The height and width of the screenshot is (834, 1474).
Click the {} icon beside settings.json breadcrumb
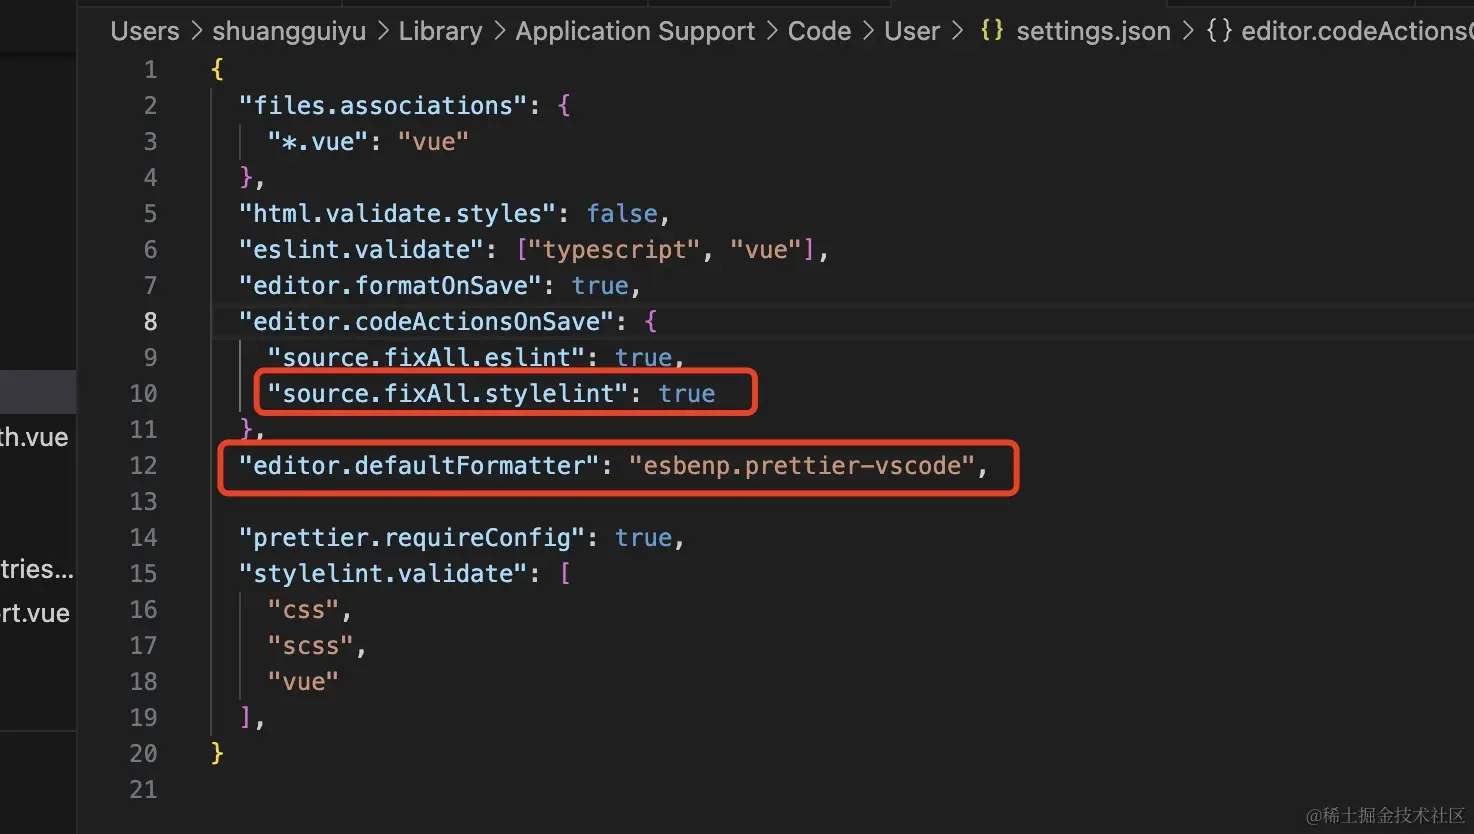coord(991,30)
